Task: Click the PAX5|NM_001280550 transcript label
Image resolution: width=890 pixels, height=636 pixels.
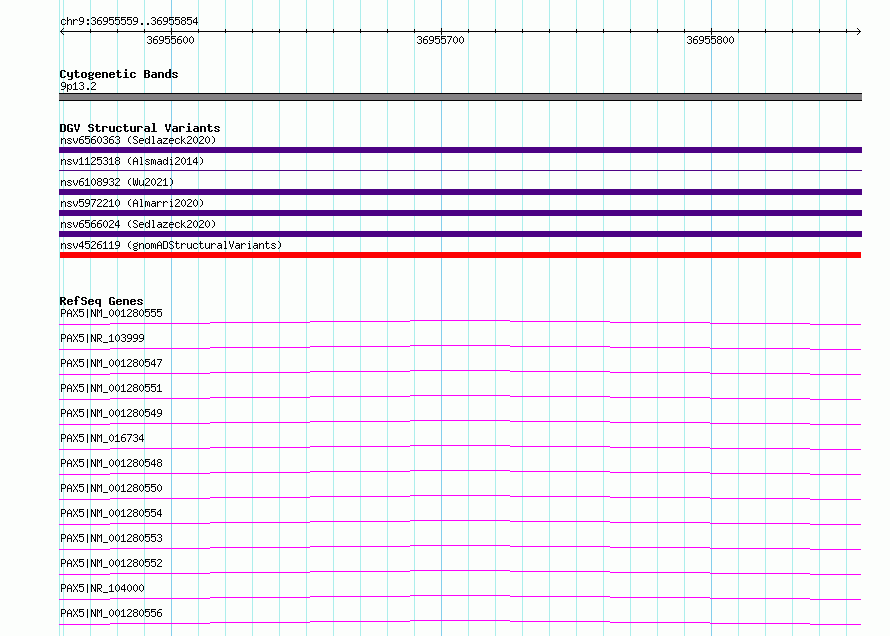Action: pyautogui.click(x=111, y=488)
